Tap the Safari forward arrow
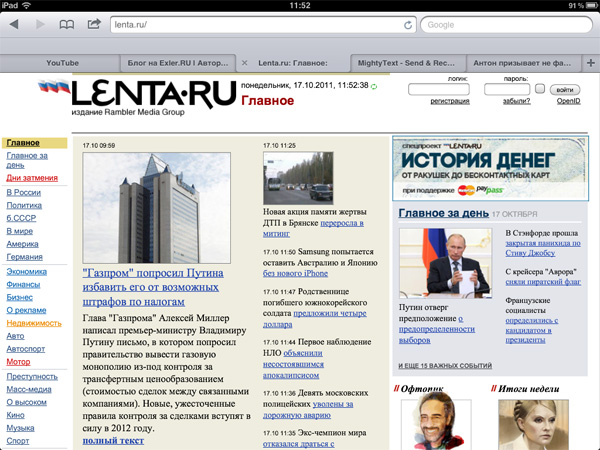The height and width of the screenshot is (450, 600). tap(40, 23)
